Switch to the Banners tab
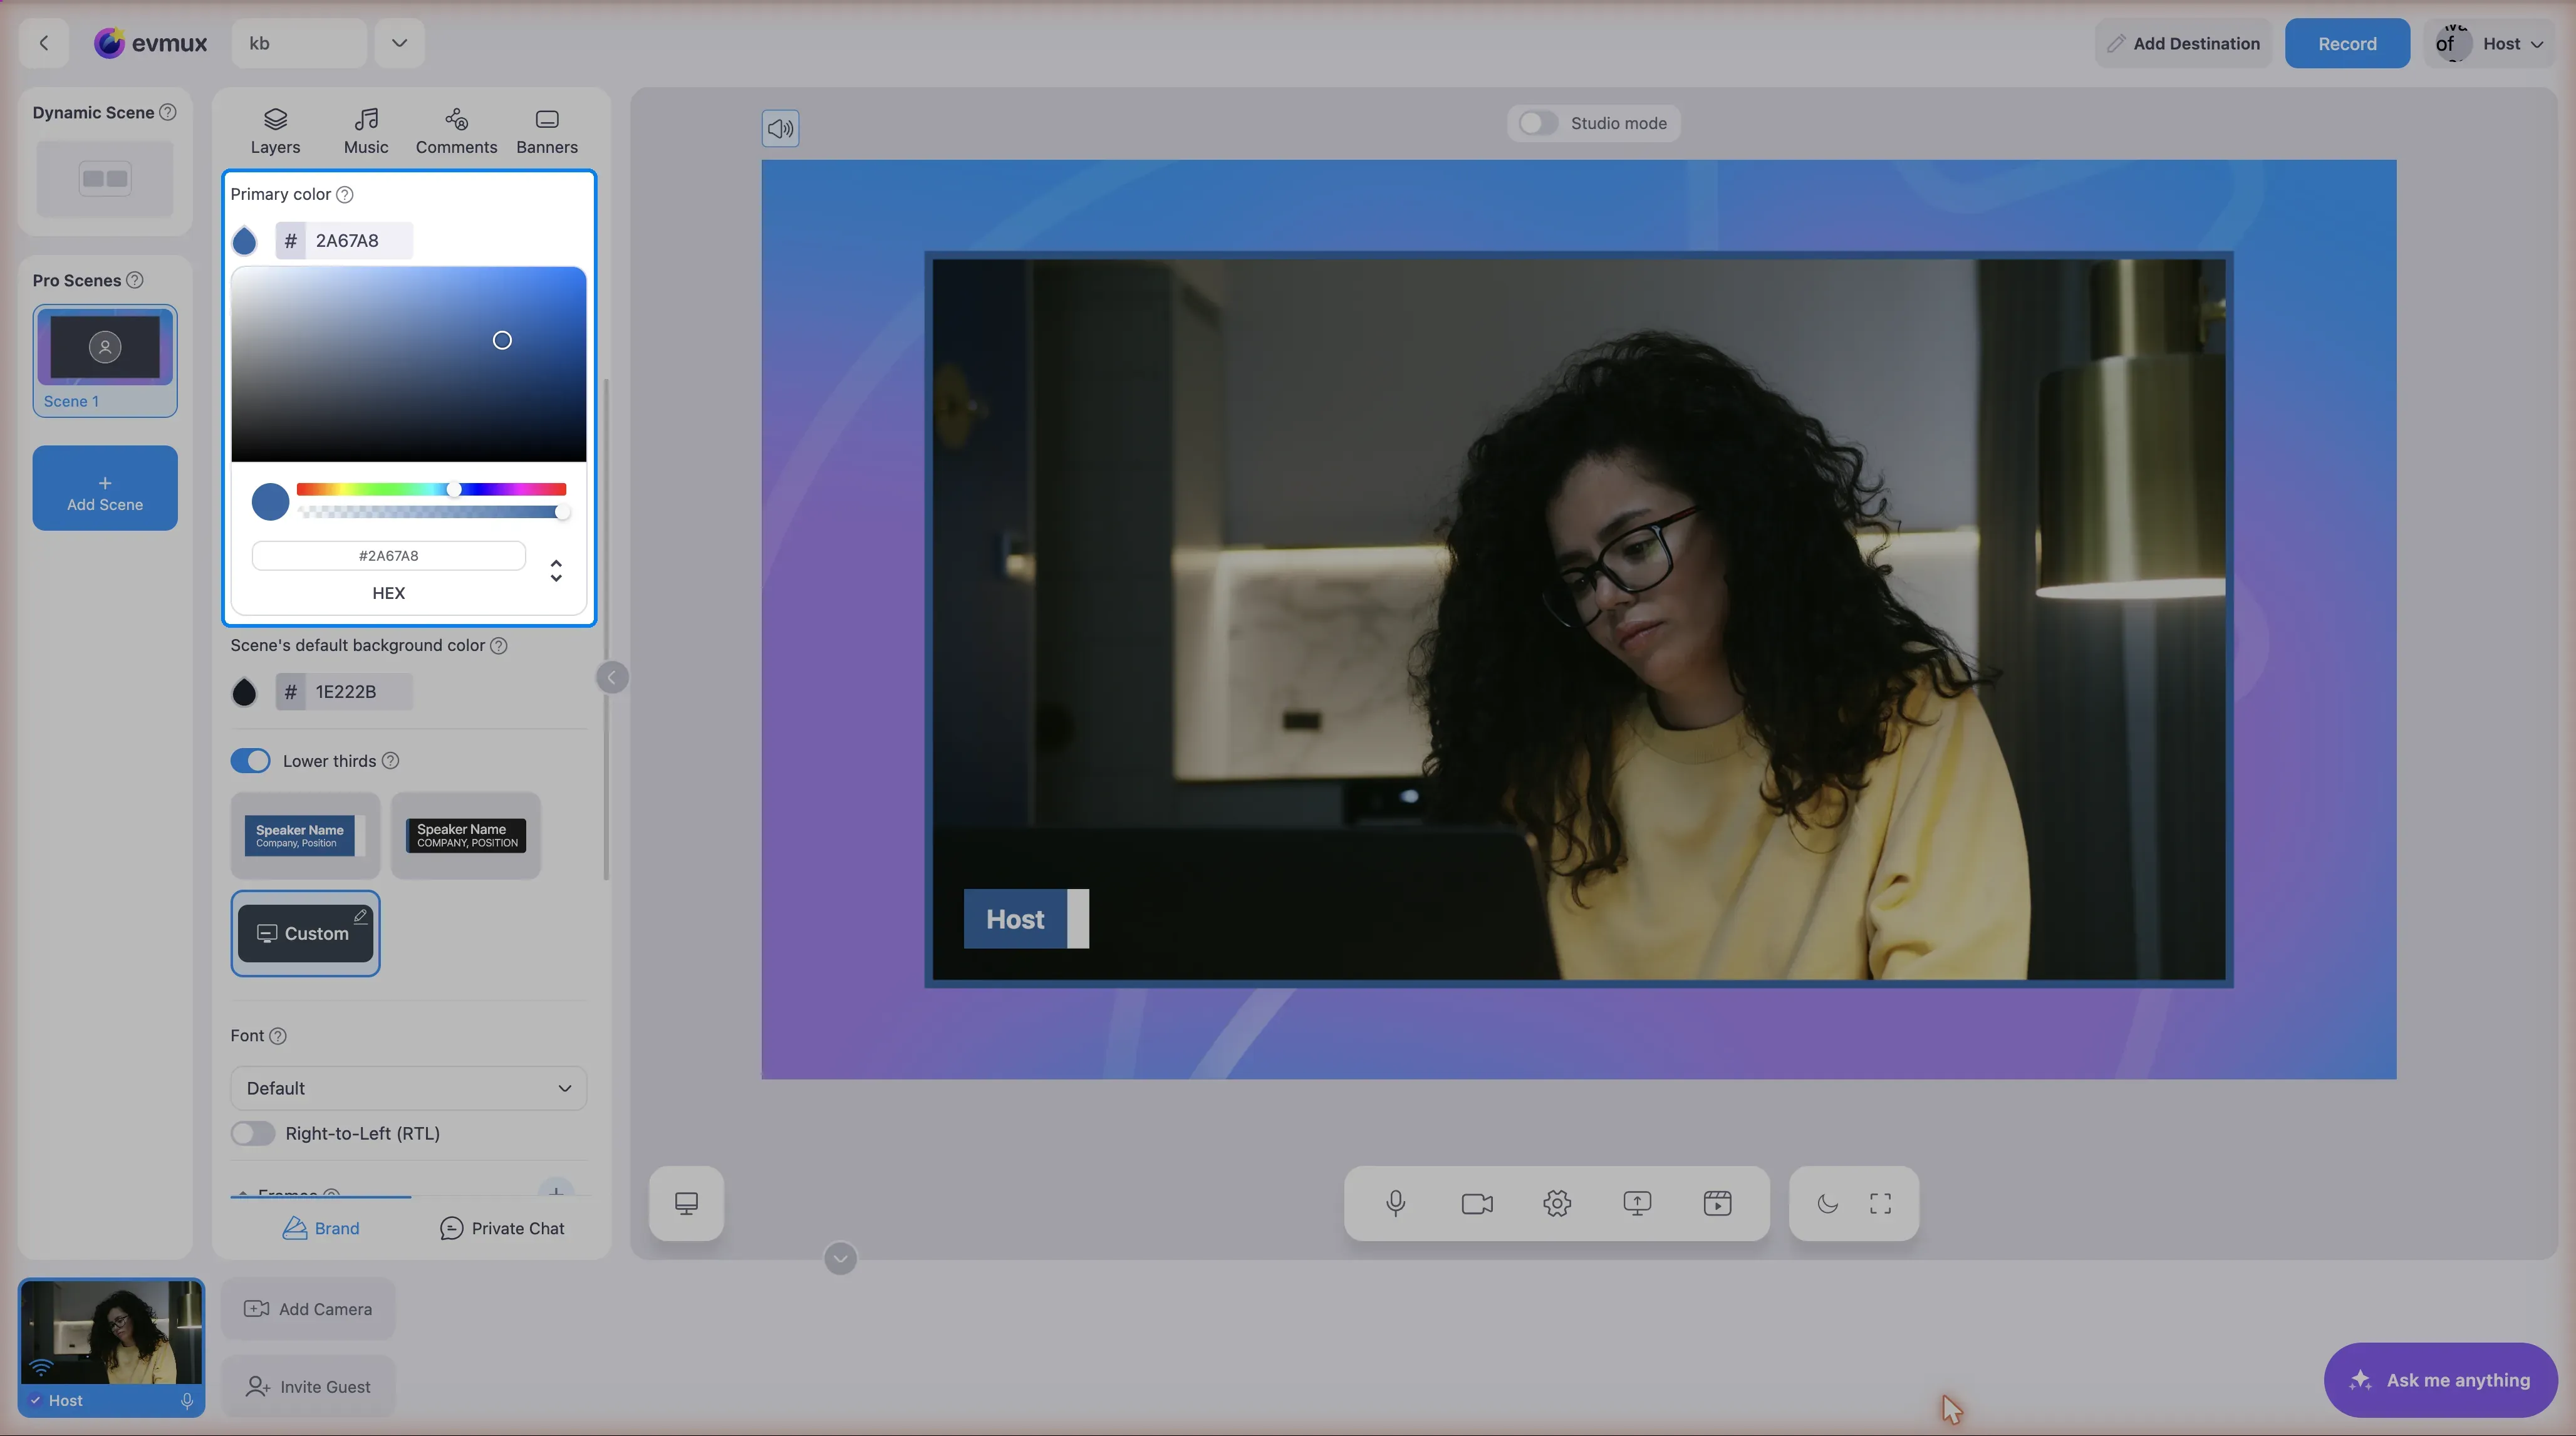Image resolution: width=2576 pixels, height=1436 pixels. [547, 132]
